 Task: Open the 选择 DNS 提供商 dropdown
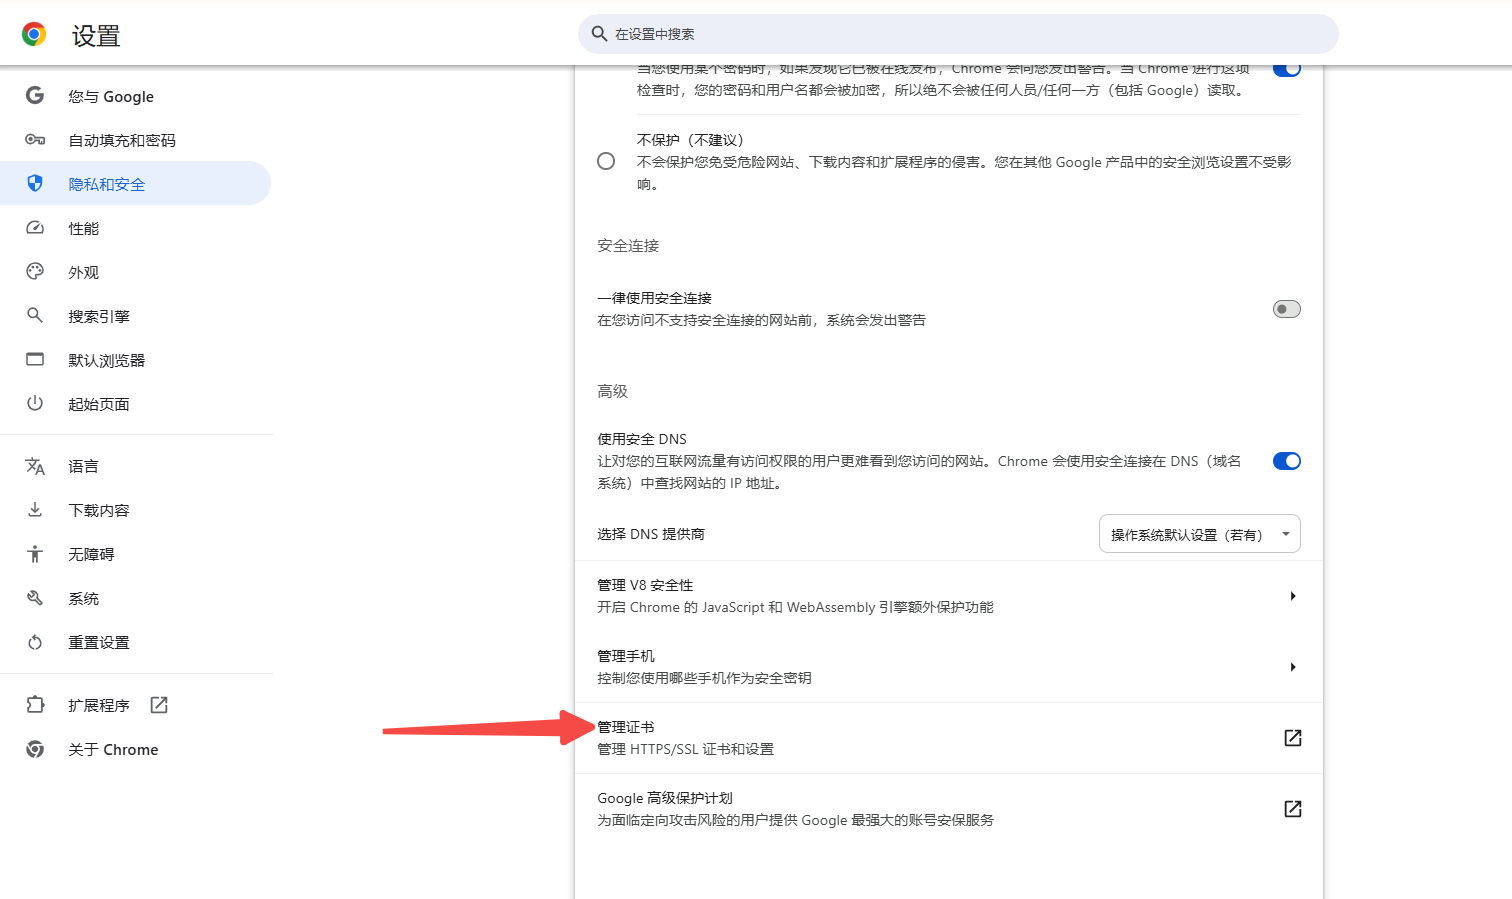click(1200, 534)
